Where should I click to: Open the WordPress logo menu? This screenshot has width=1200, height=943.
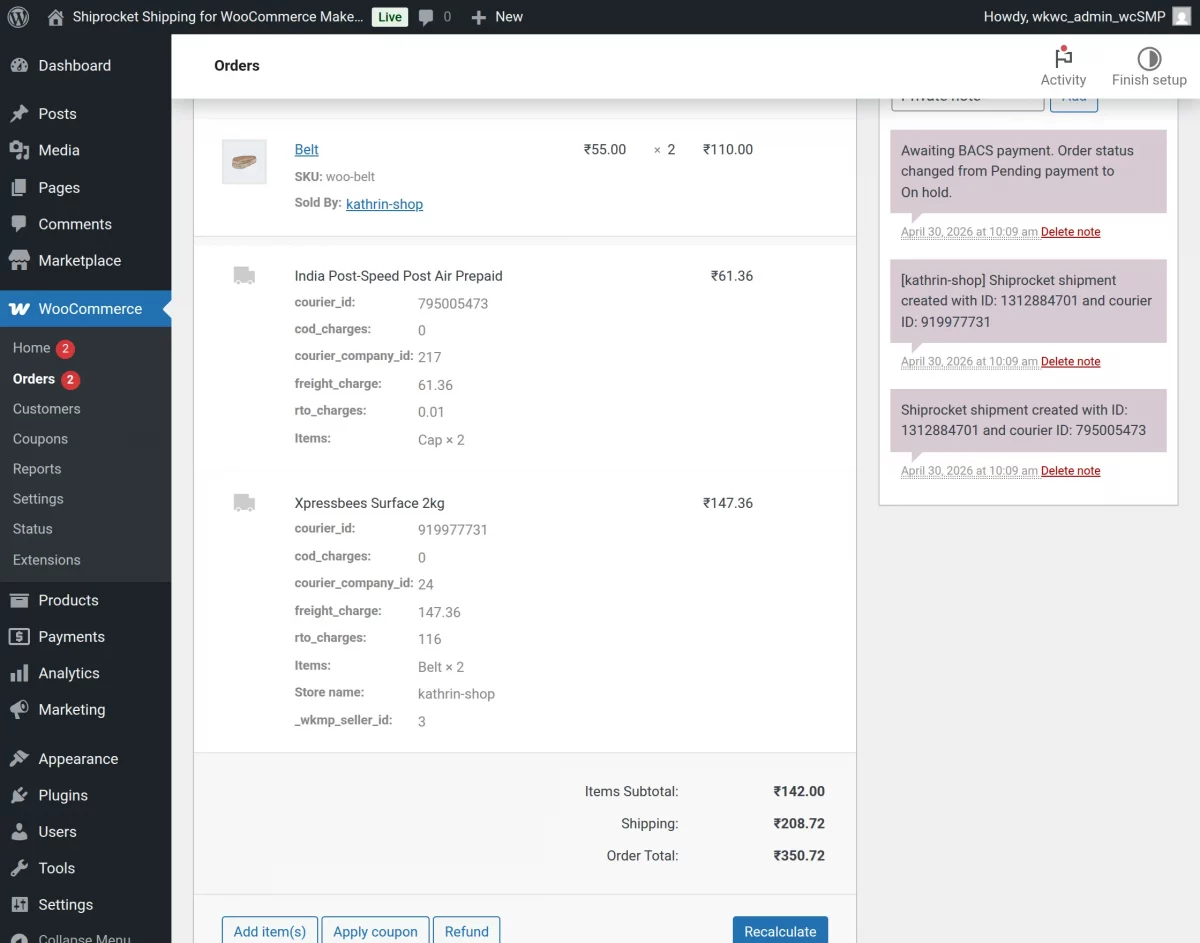[18, 17]
